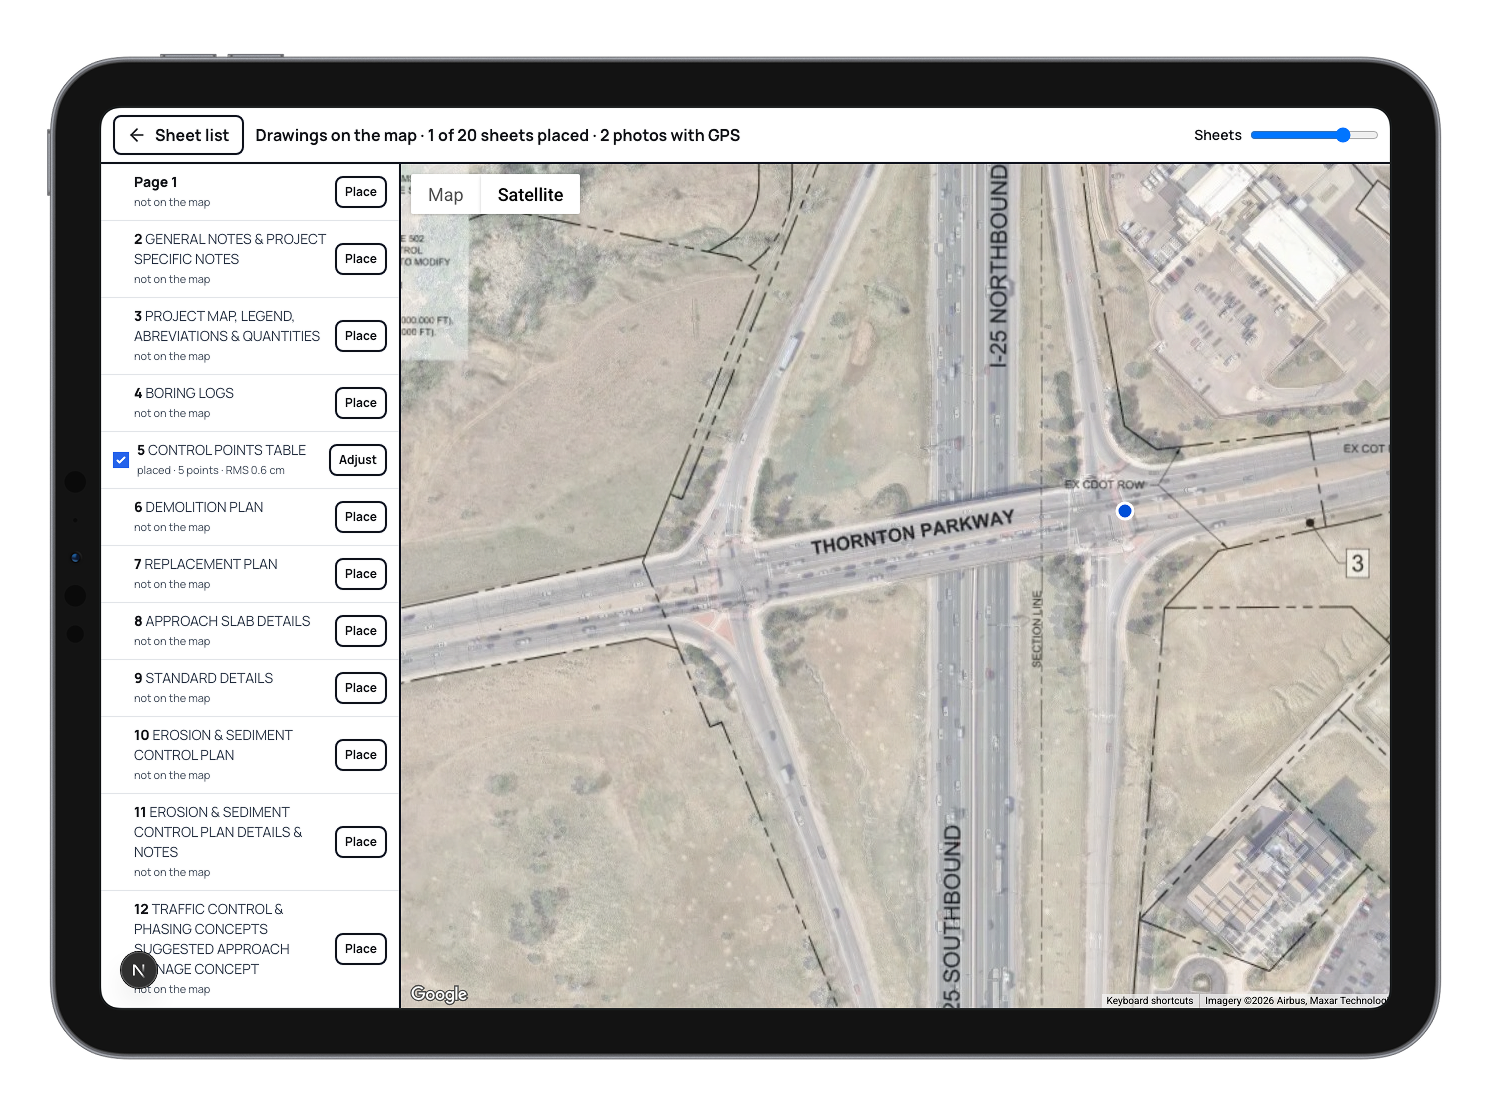Place the Traffic Control & Phasing sheet
1491x1116 pixels.
[x=361, y=949]
